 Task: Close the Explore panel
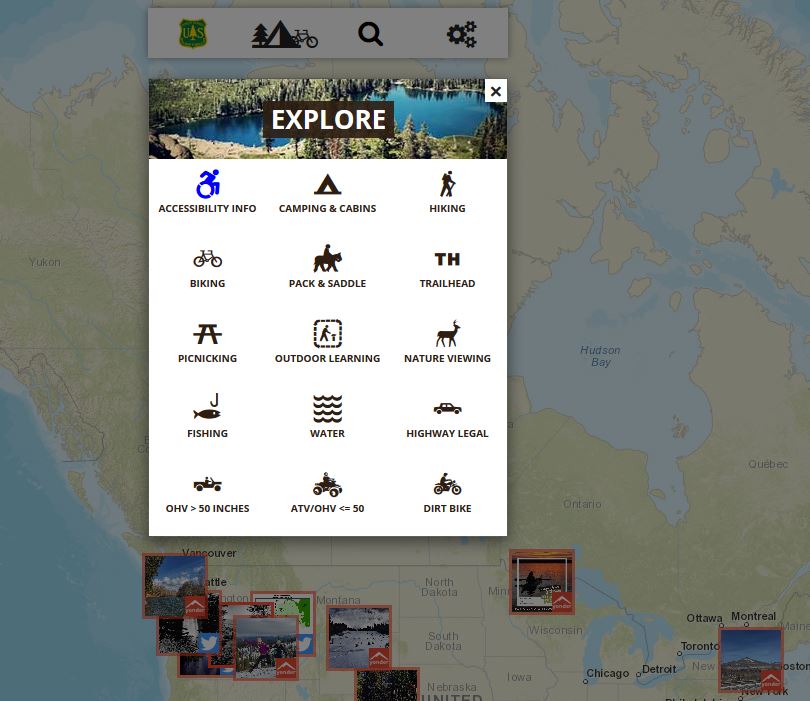(x=495, y=91)
